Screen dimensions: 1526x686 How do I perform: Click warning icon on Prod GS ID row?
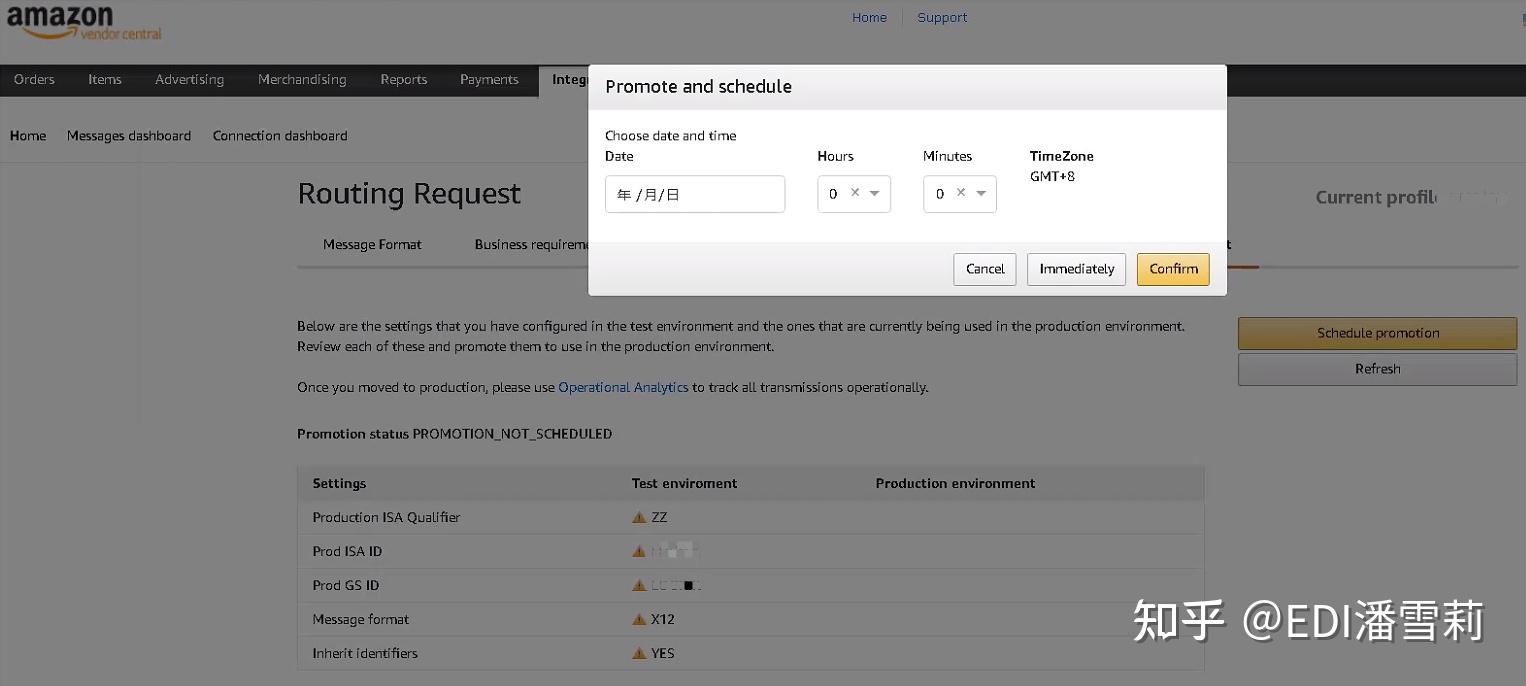point(640,584)
